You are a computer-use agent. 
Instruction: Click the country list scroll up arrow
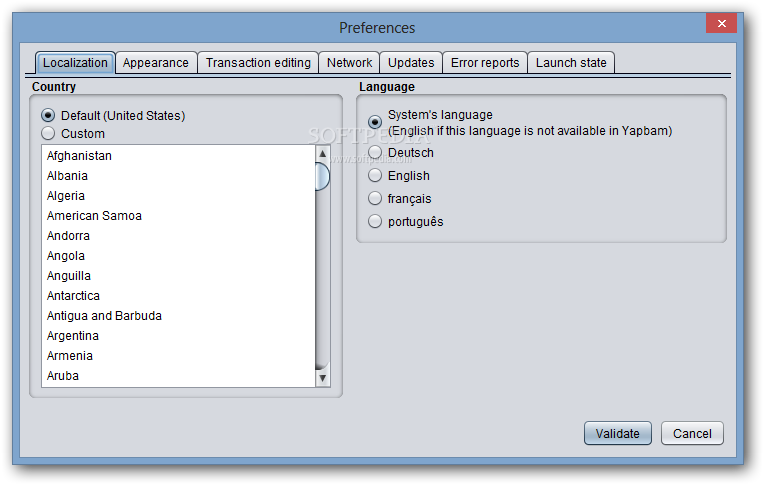click(x=323, y=154)
